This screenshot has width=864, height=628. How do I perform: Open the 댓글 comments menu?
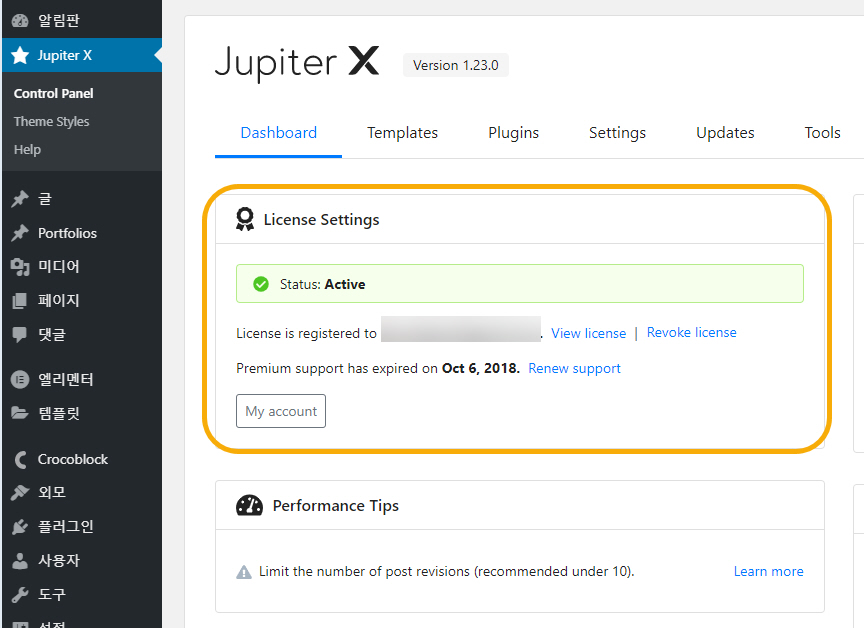(82, 334)
